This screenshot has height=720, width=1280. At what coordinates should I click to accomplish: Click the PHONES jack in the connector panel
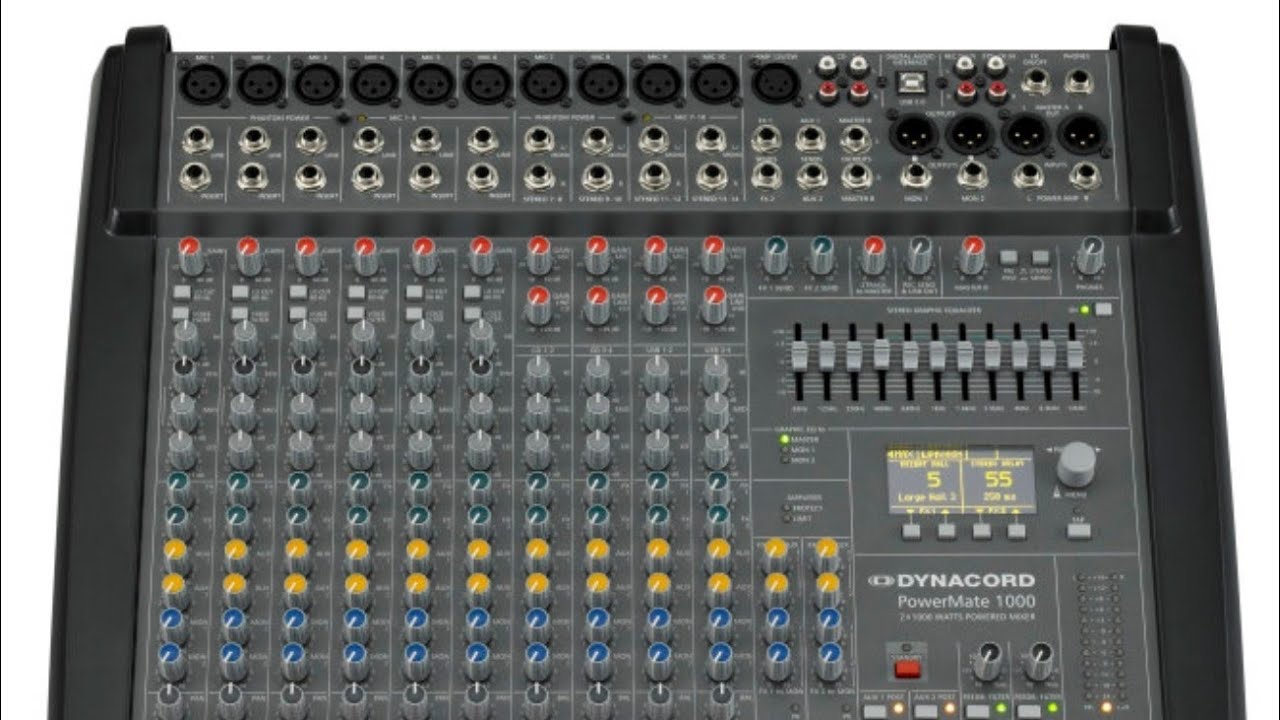[1079, 82]
